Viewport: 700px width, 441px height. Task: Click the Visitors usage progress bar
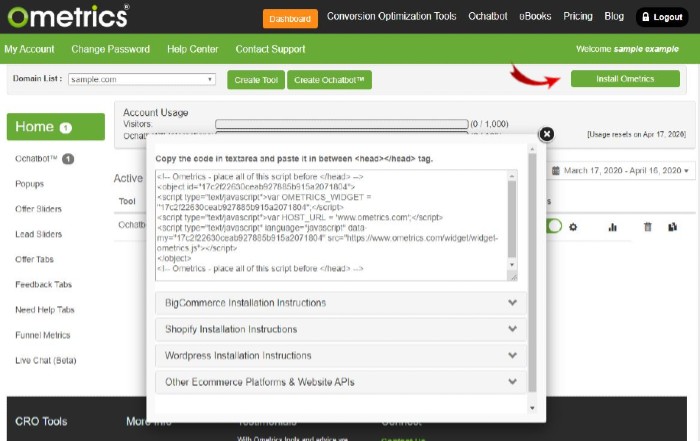coord(342,124)
